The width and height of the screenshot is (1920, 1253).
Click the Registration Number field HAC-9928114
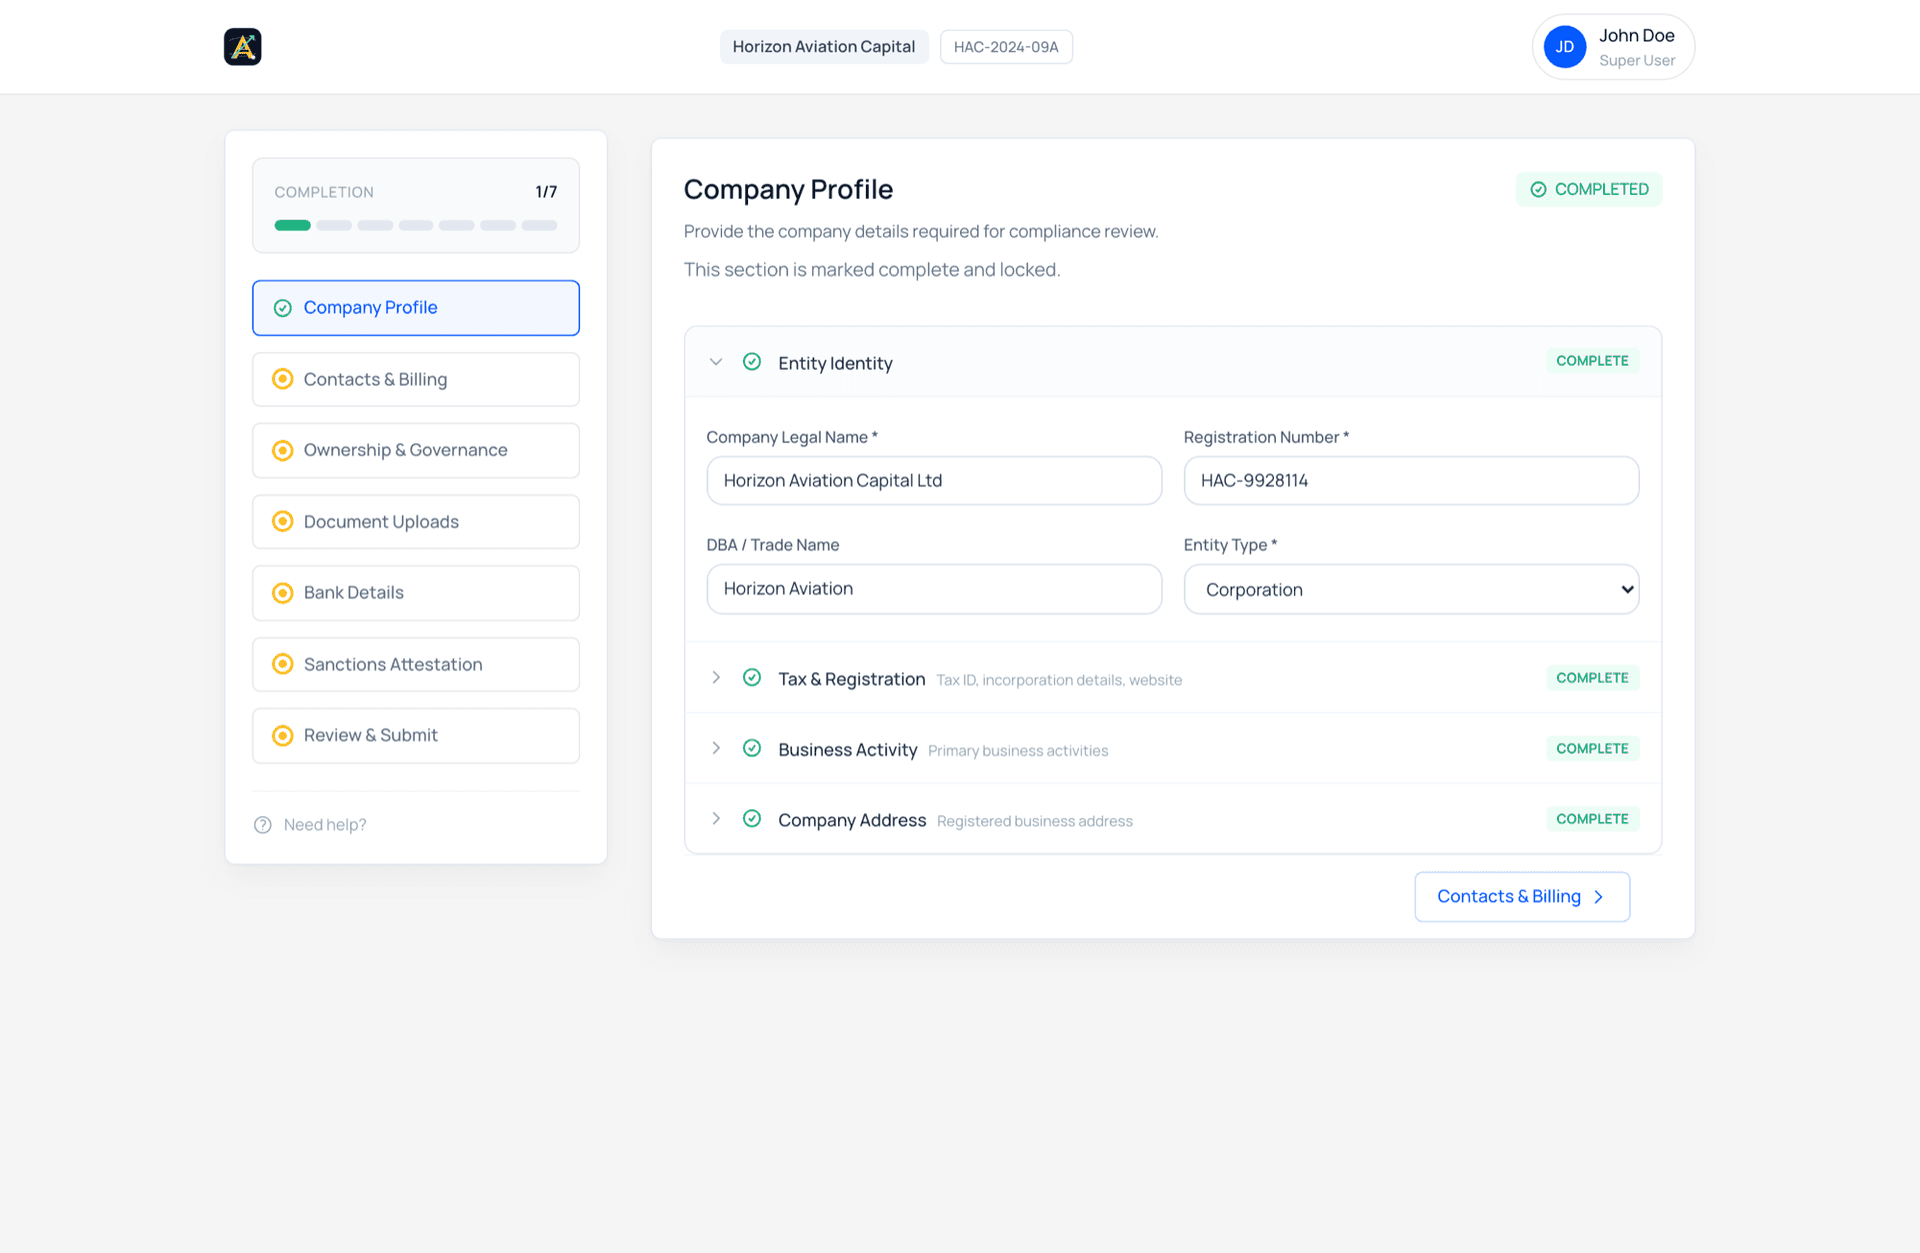click(1411, 481)
